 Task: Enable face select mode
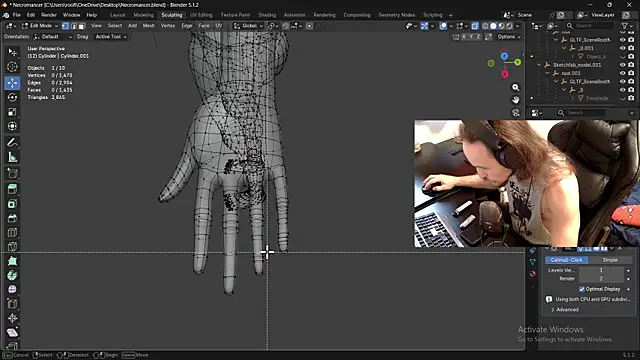pyautogui.click(x=82, y=26)
